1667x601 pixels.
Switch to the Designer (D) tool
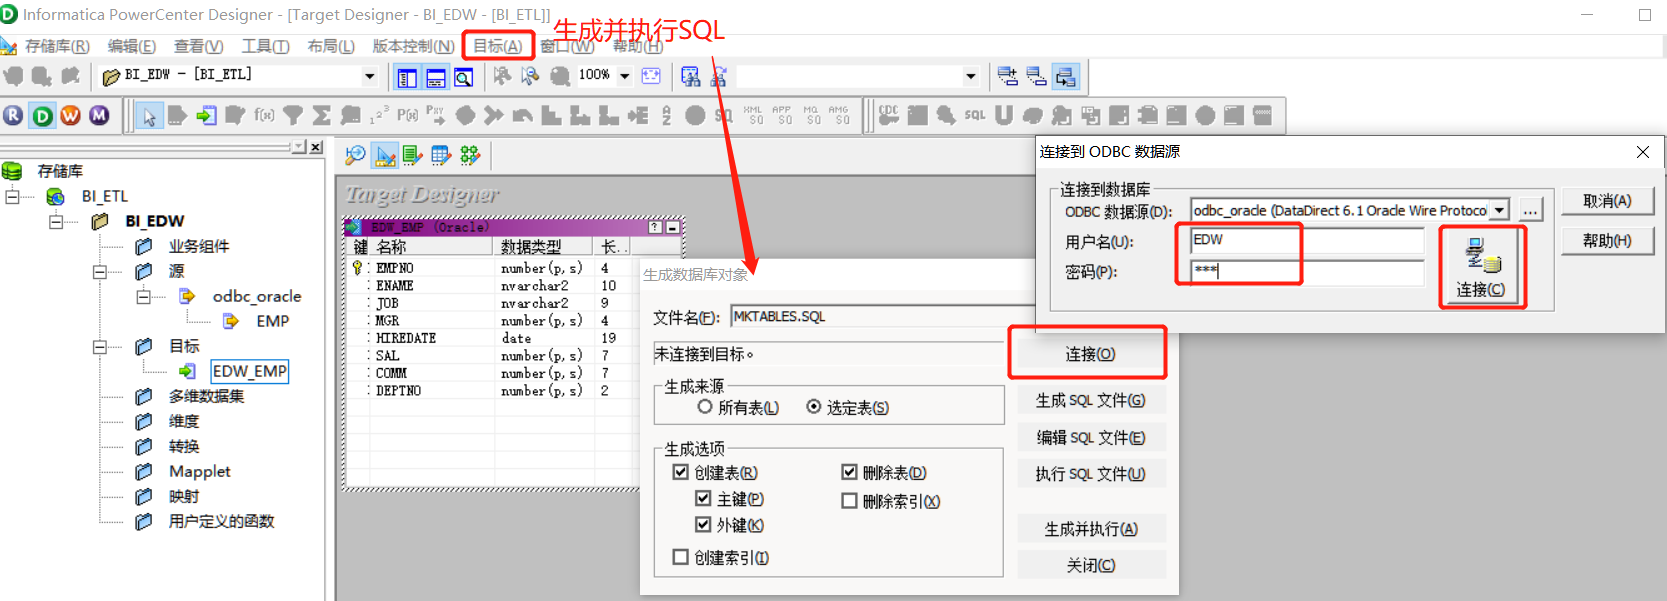click(42, 116)
